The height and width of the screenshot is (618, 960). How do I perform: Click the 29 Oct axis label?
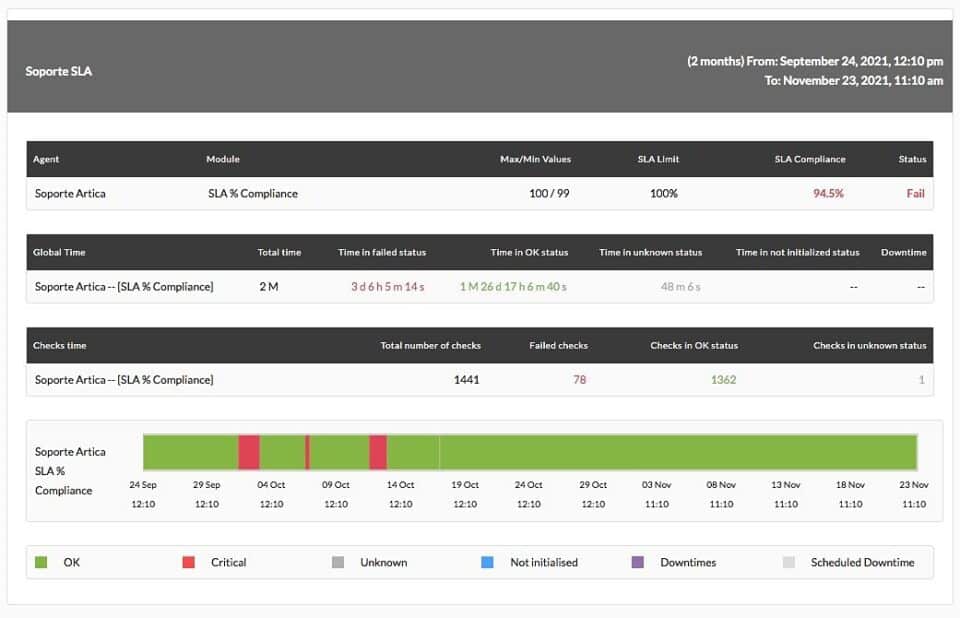click(593, 484)
